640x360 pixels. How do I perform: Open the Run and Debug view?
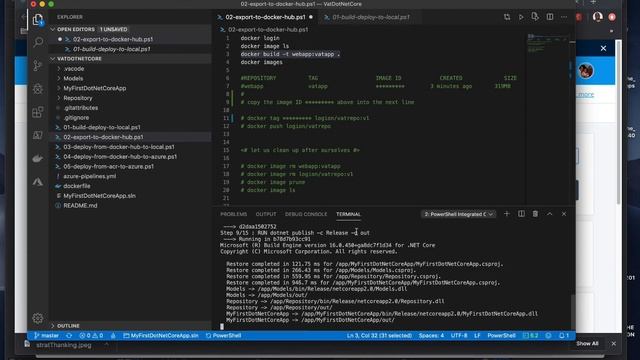coord(38,89)
